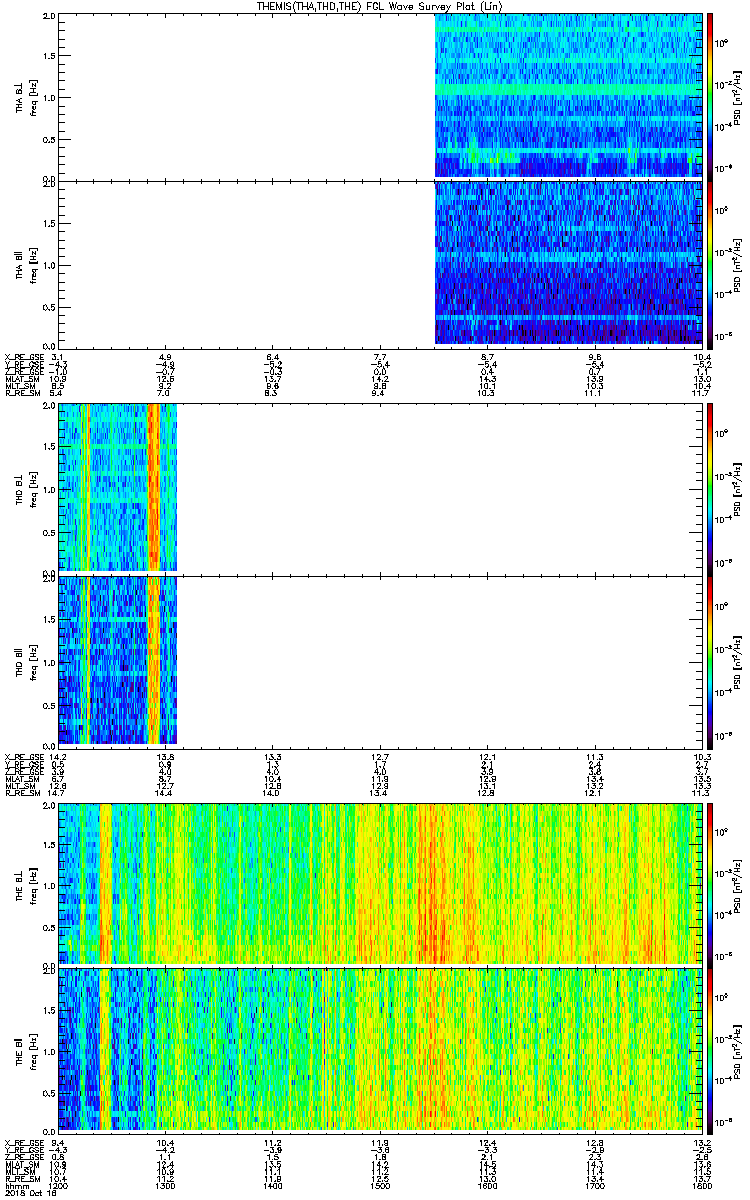Click the THD B-perpendicular spectrogram panel
This screenshot has width=750, height=1200.
coord(380,488)
